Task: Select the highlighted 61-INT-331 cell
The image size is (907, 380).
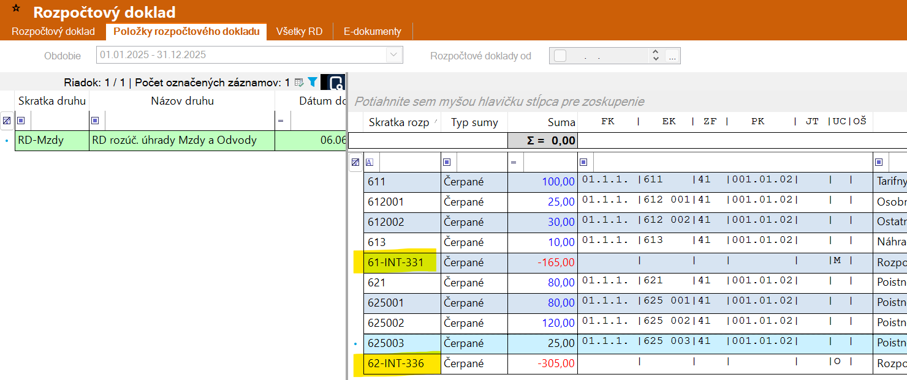Action: tap(401, 263)
